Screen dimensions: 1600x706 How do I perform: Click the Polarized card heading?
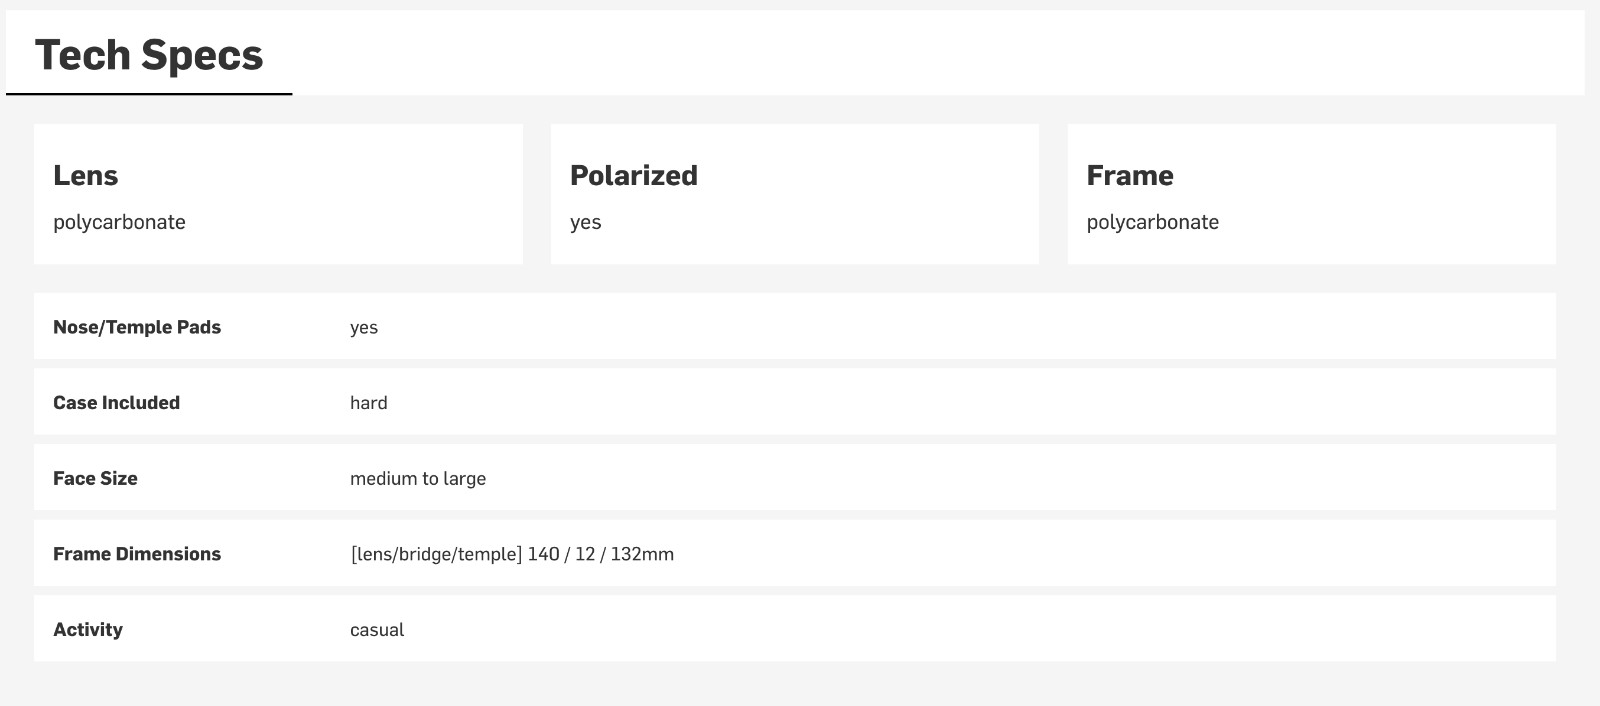tap(633, 175)
